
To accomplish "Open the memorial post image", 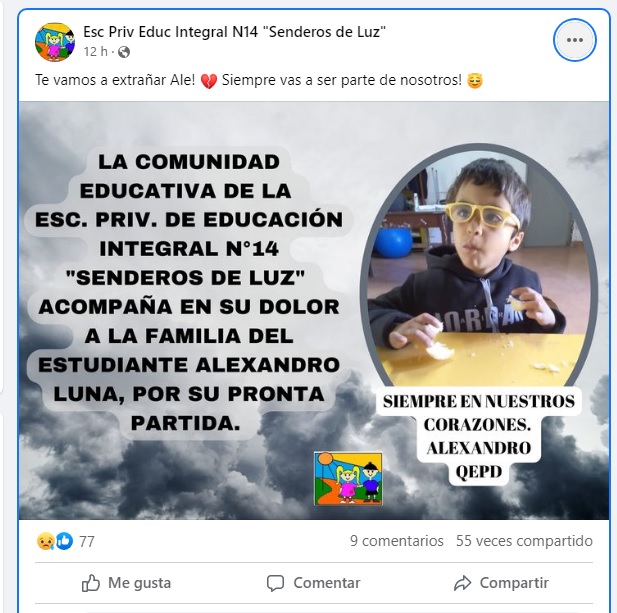I will point(314,310).
